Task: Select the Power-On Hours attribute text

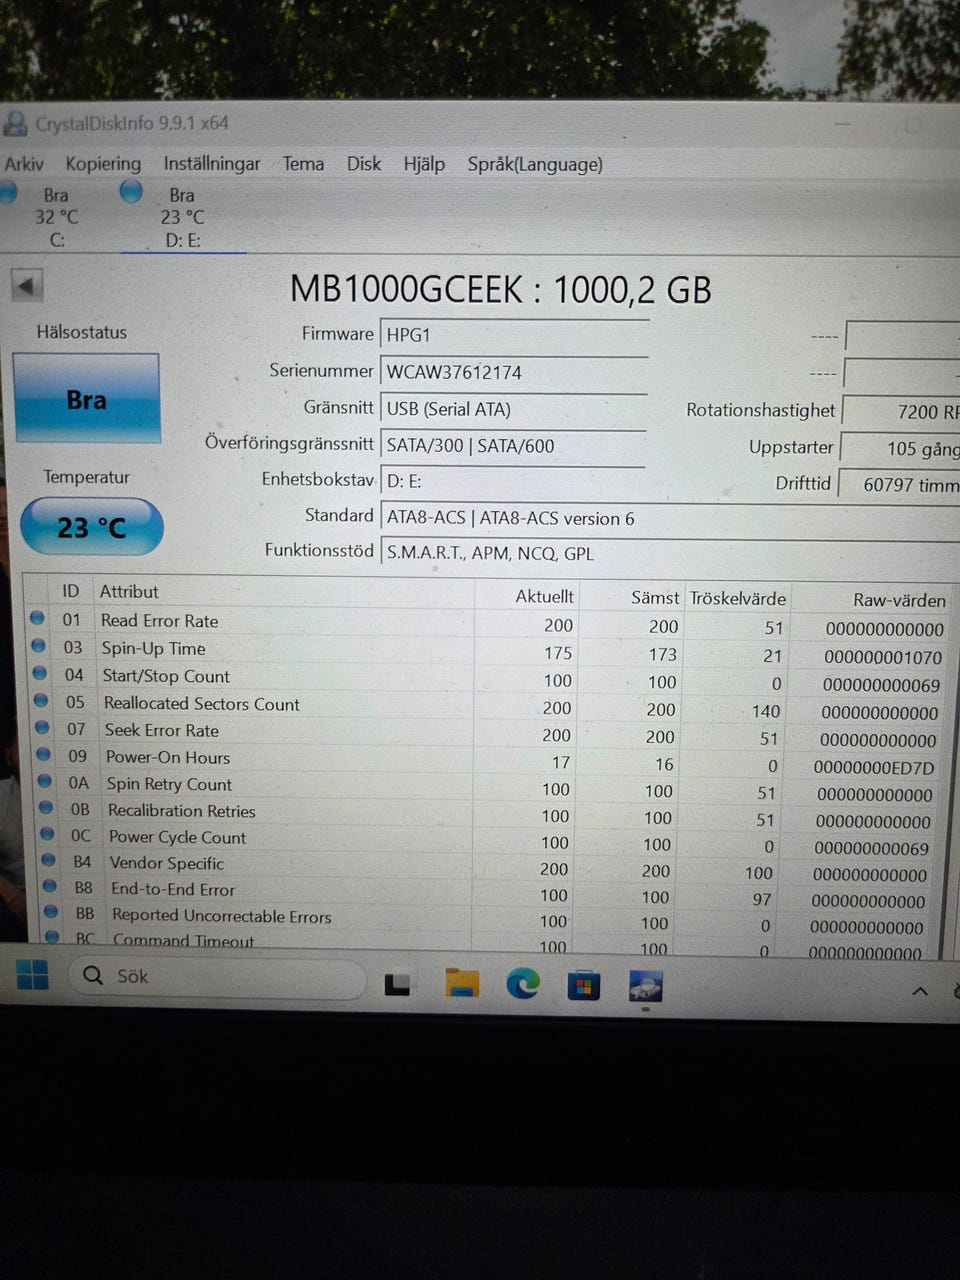Action: (168, 758)
